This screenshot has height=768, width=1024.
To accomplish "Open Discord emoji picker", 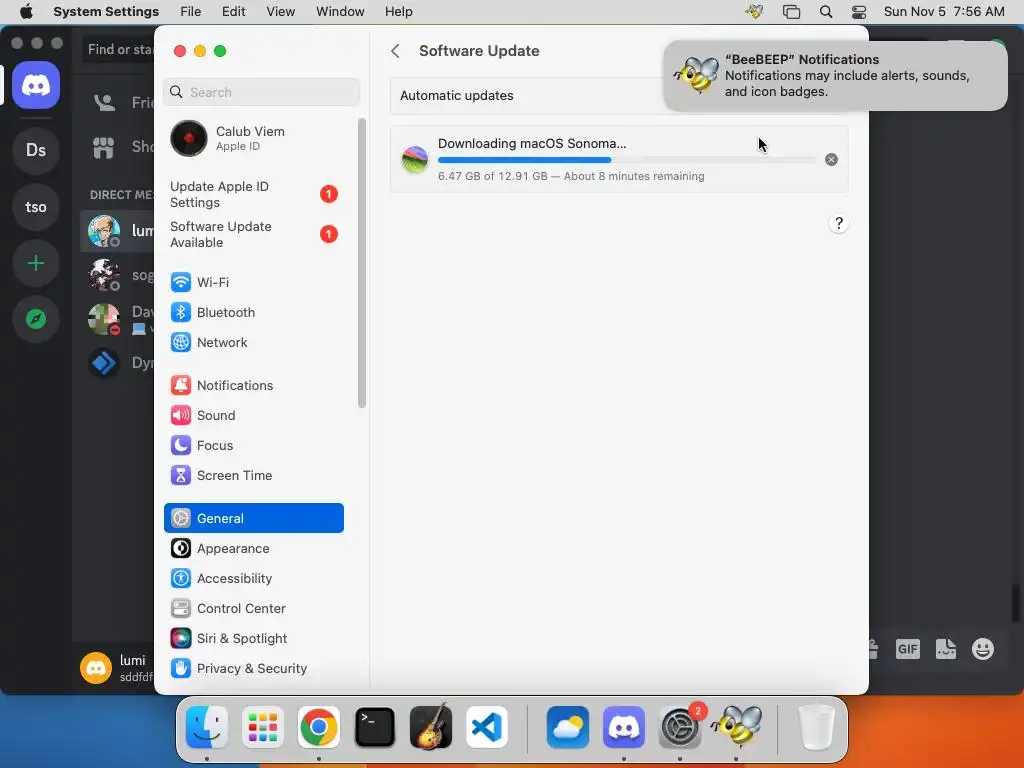I will [x=983, y=648].
